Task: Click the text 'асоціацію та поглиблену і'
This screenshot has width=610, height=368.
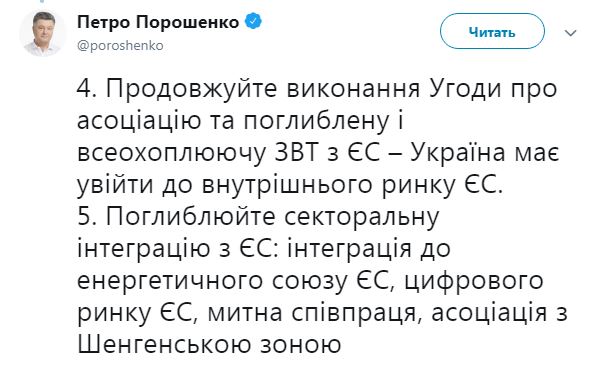Action: point(240,122)
